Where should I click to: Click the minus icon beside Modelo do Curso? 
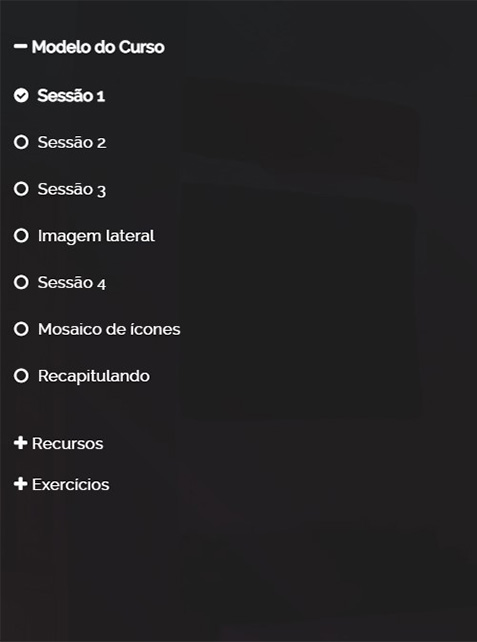pos(20,47)
